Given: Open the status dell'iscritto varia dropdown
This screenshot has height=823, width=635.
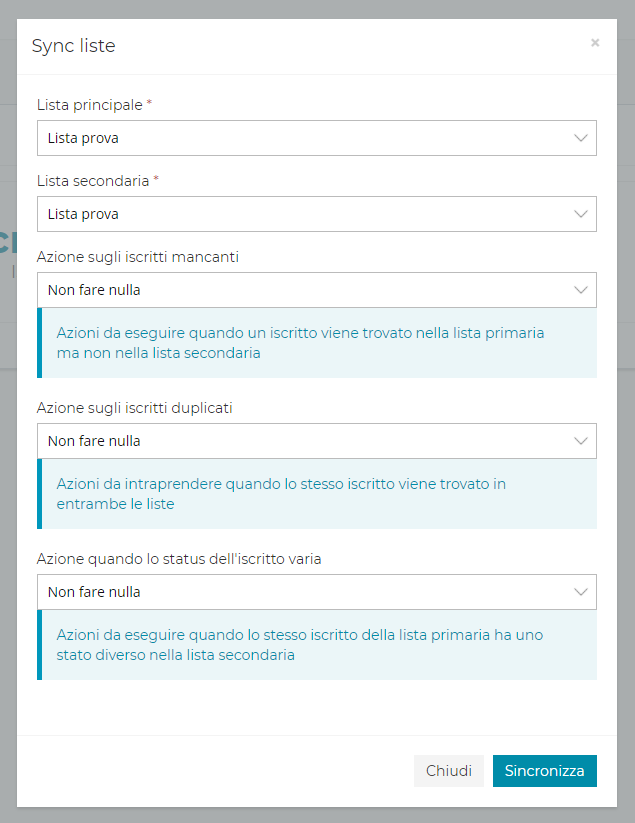Looking at the screenshot, I should tap(300, 592).
